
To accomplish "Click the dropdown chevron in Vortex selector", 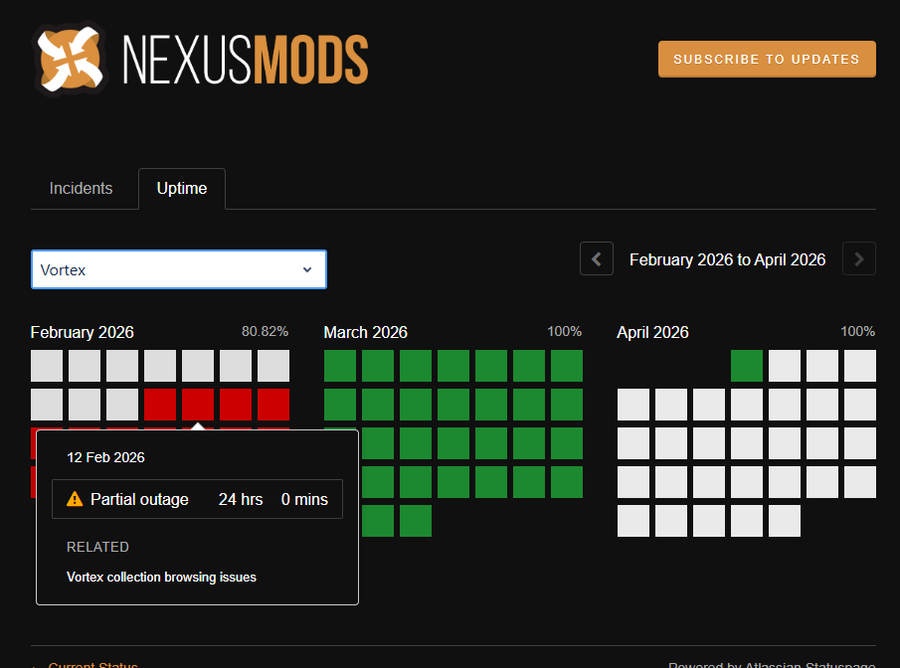I will (x=308, y=270).
